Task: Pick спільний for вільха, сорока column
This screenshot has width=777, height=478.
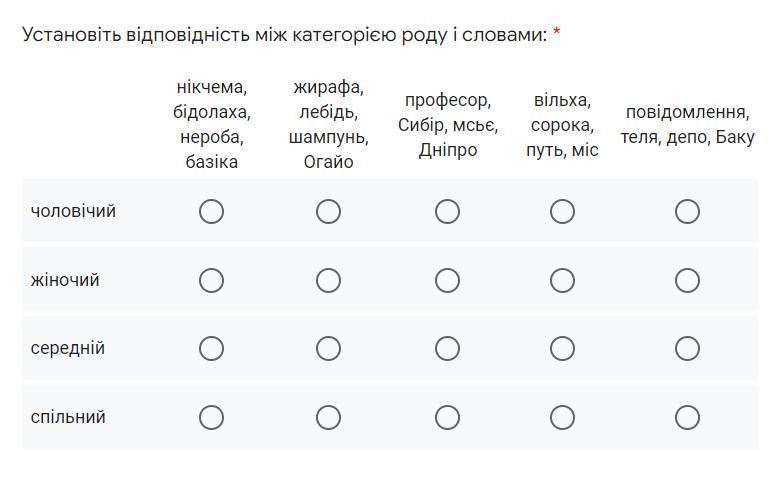Action: (562, 418)
